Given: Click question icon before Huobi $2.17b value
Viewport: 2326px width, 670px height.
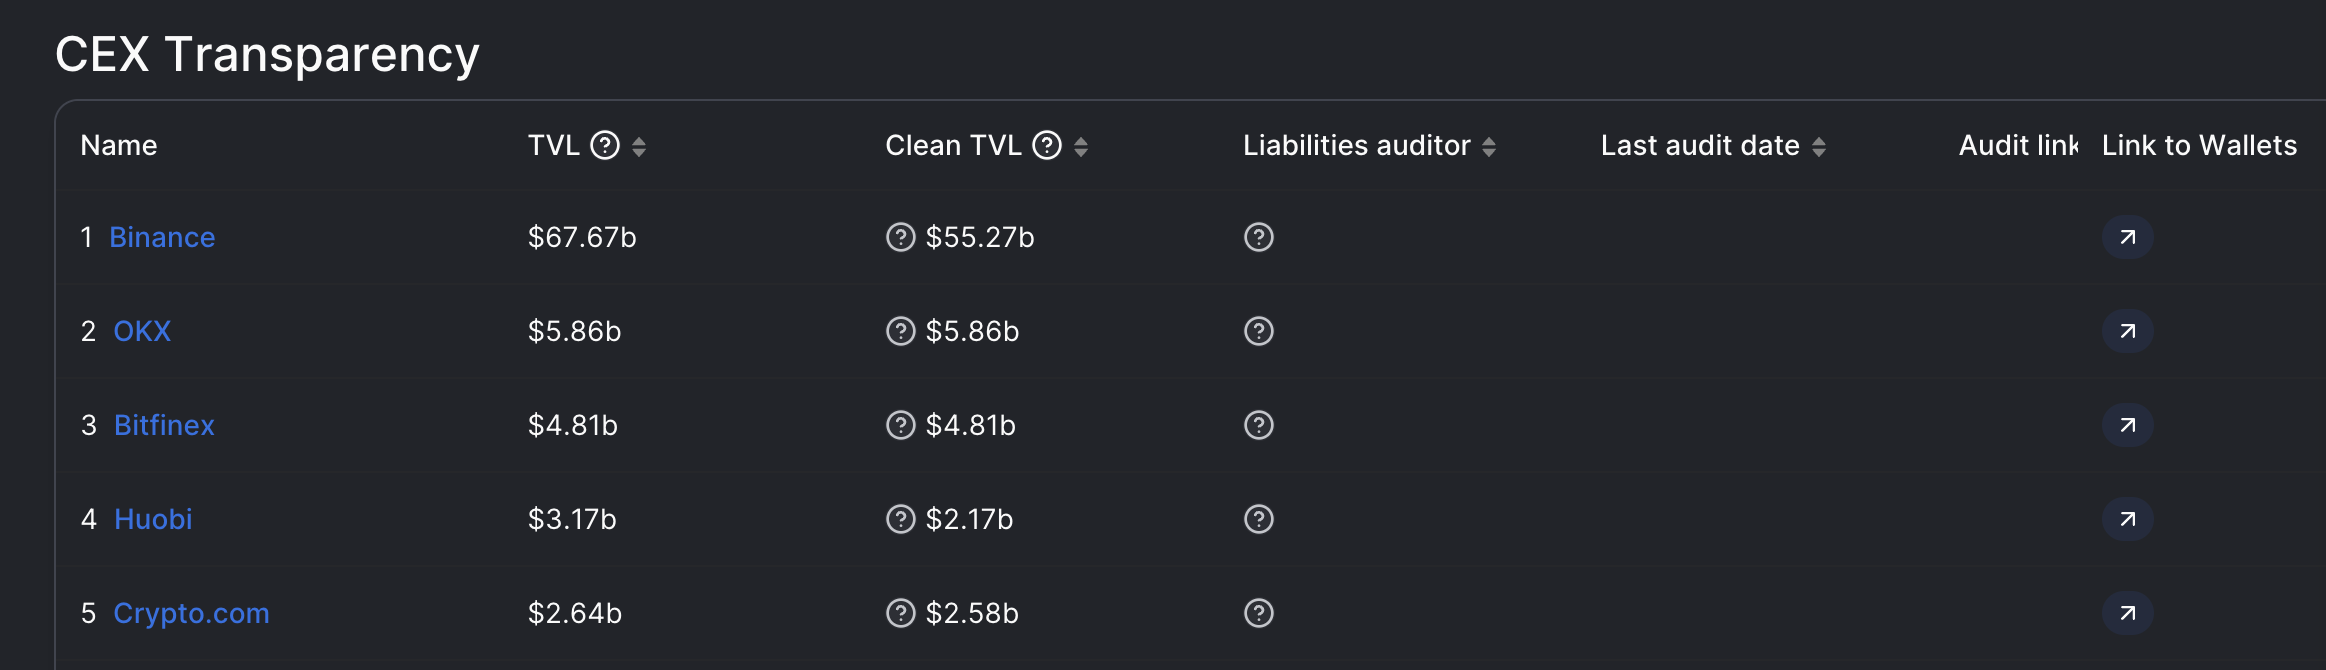Looking at the screenshot, I should tap(901, 519).
